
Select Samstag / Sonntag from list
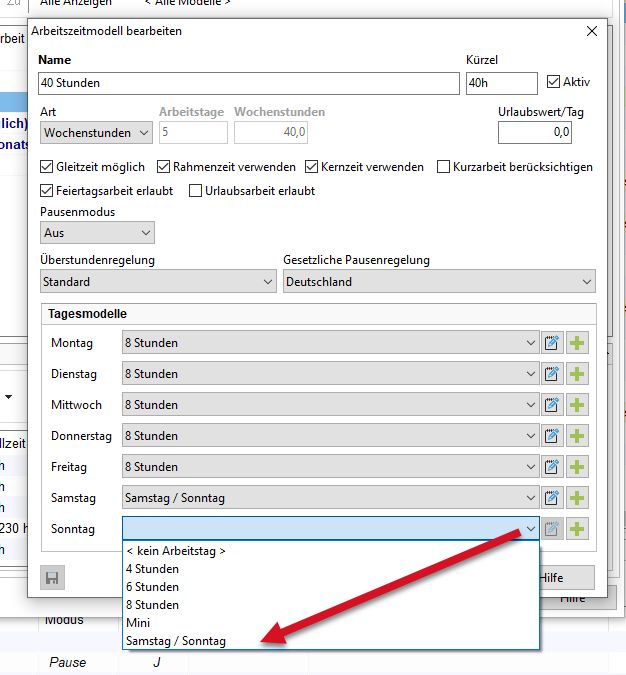pyautogui.click(x=176, y=641)
